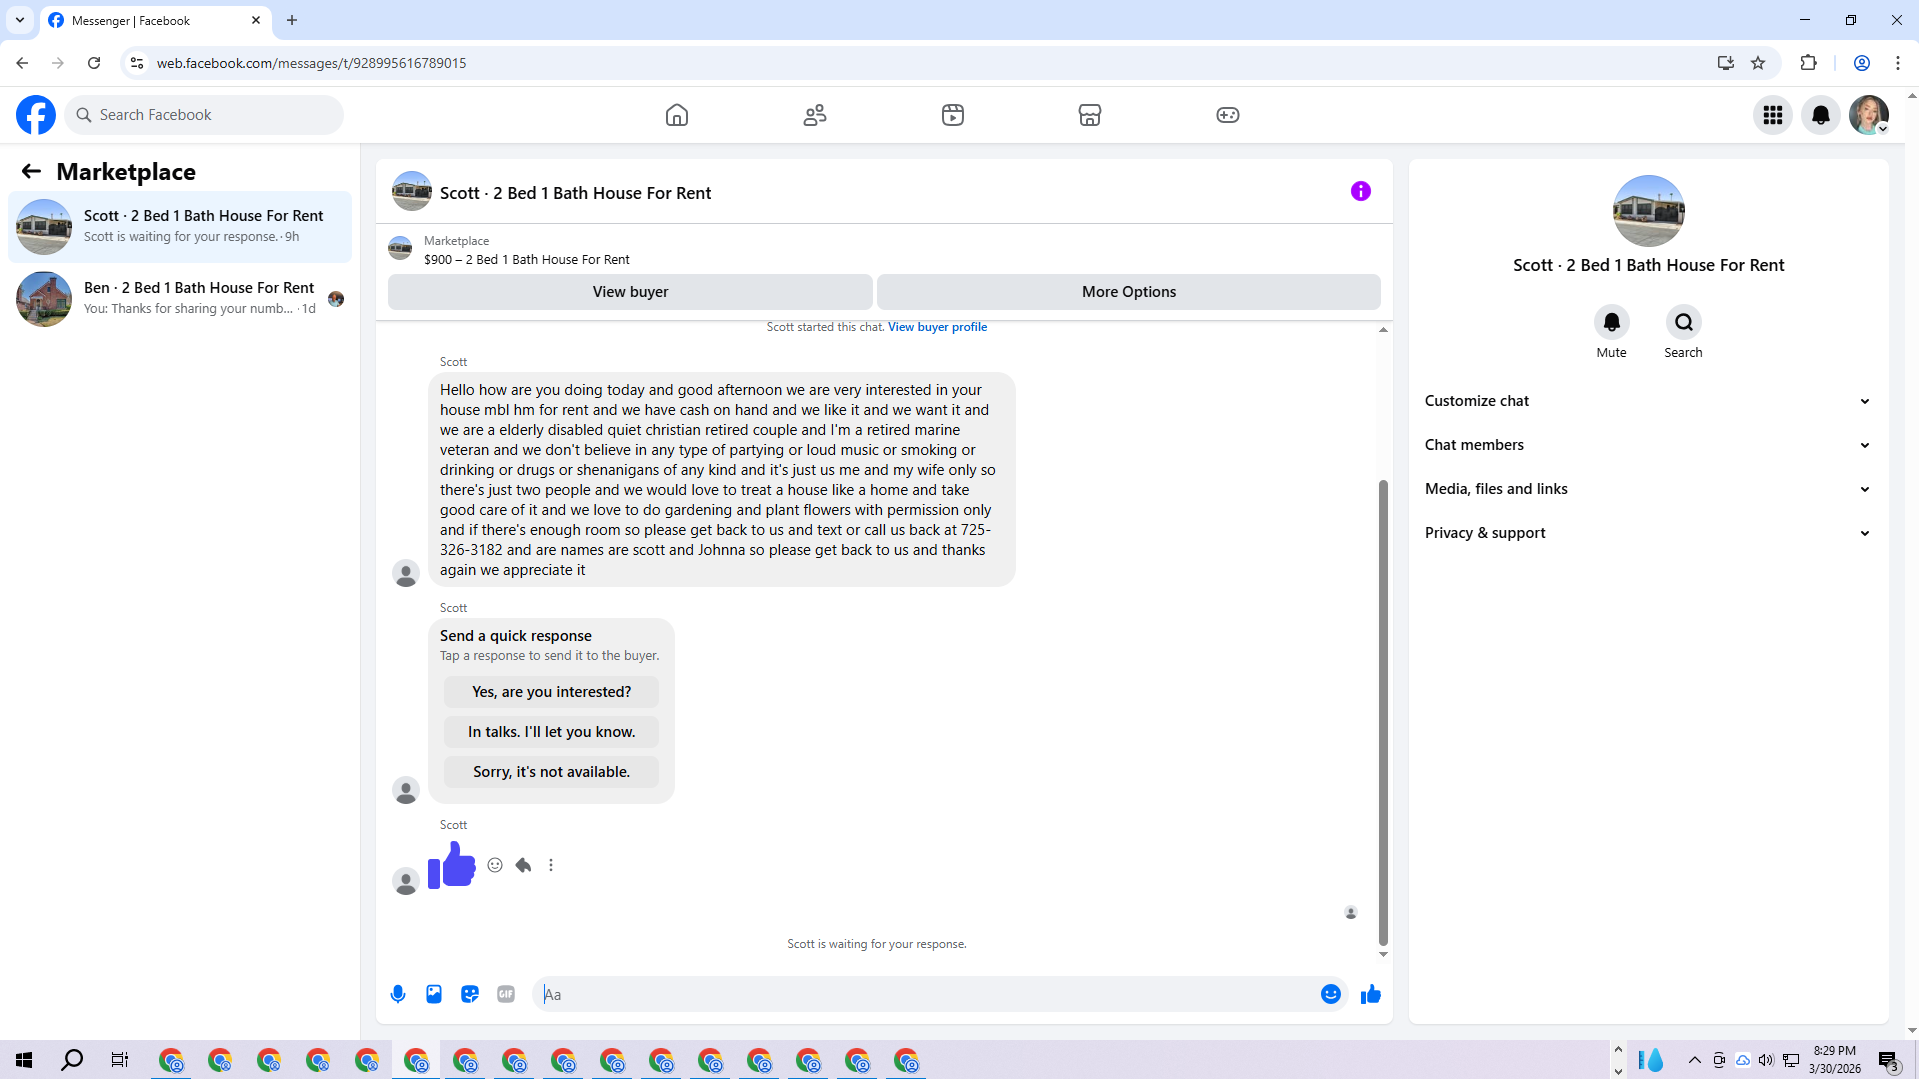Bookmark this page with the star icon
1919x1079 pixels.
(x=1758, y=63)
